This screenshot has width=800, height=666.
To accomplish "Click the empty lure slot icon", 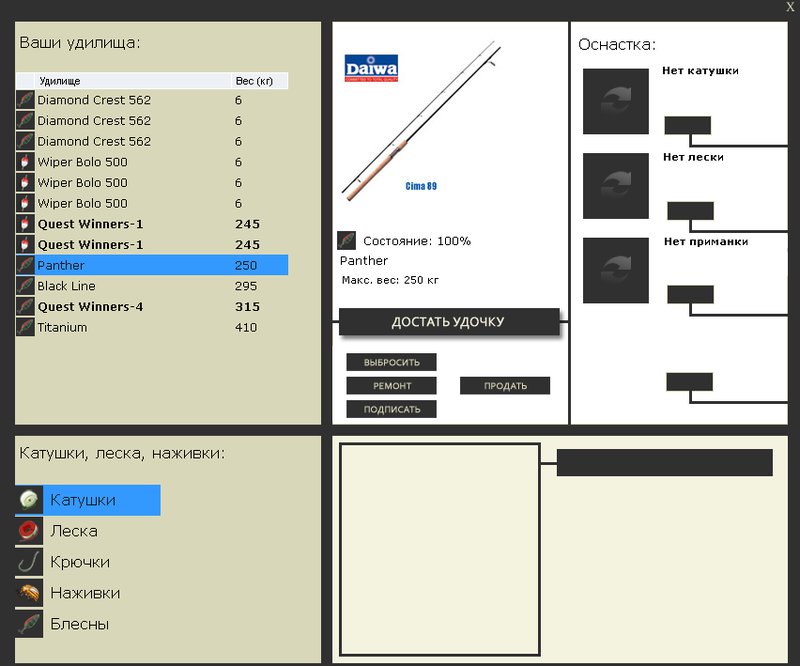I will pos(616,270).
